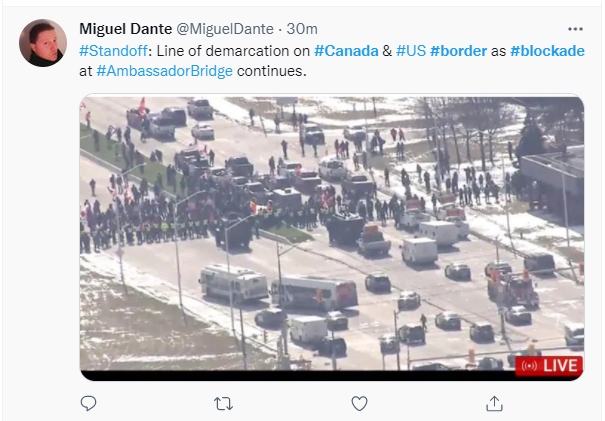The width and height of the screenshot is (605, 421).
Task: Click the 30m timestamp link
Action: (302, 29)
